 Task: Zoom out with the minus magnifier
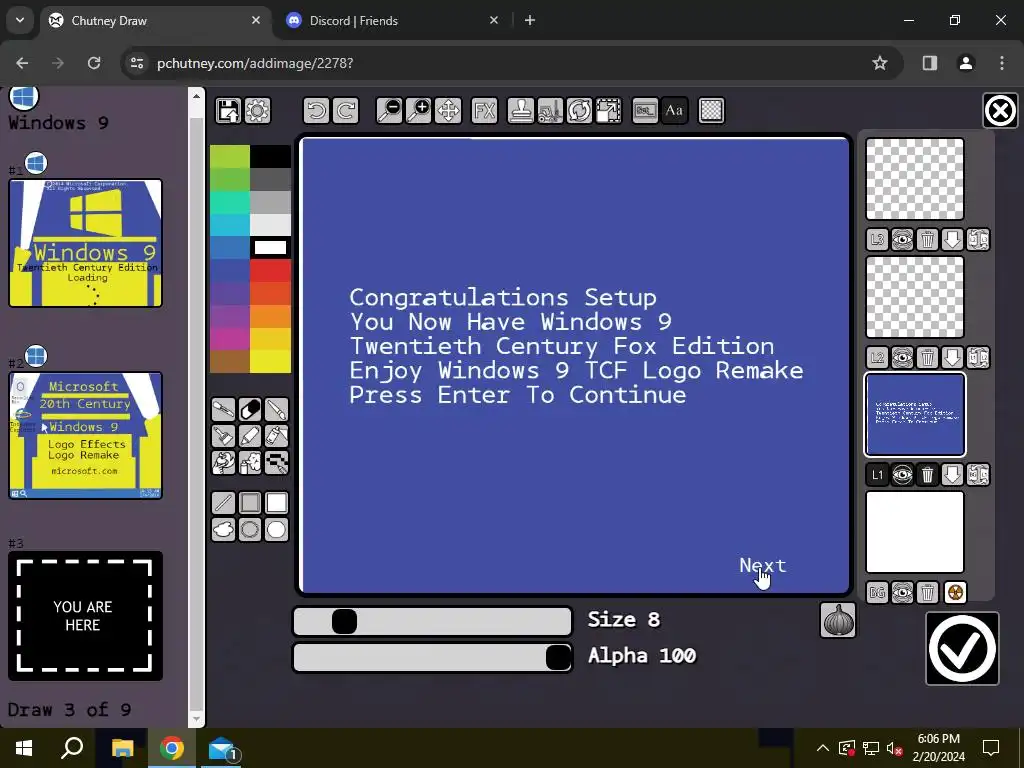(389, 110)
